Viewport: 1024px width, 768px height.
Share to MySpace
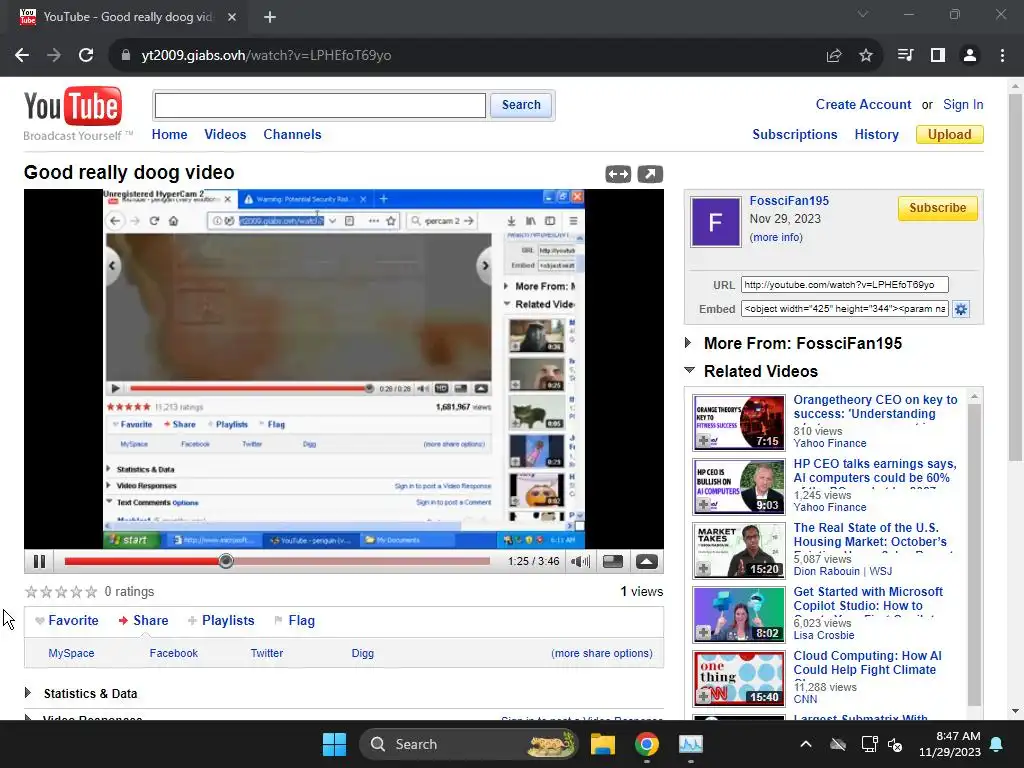[x=71, y=653]
